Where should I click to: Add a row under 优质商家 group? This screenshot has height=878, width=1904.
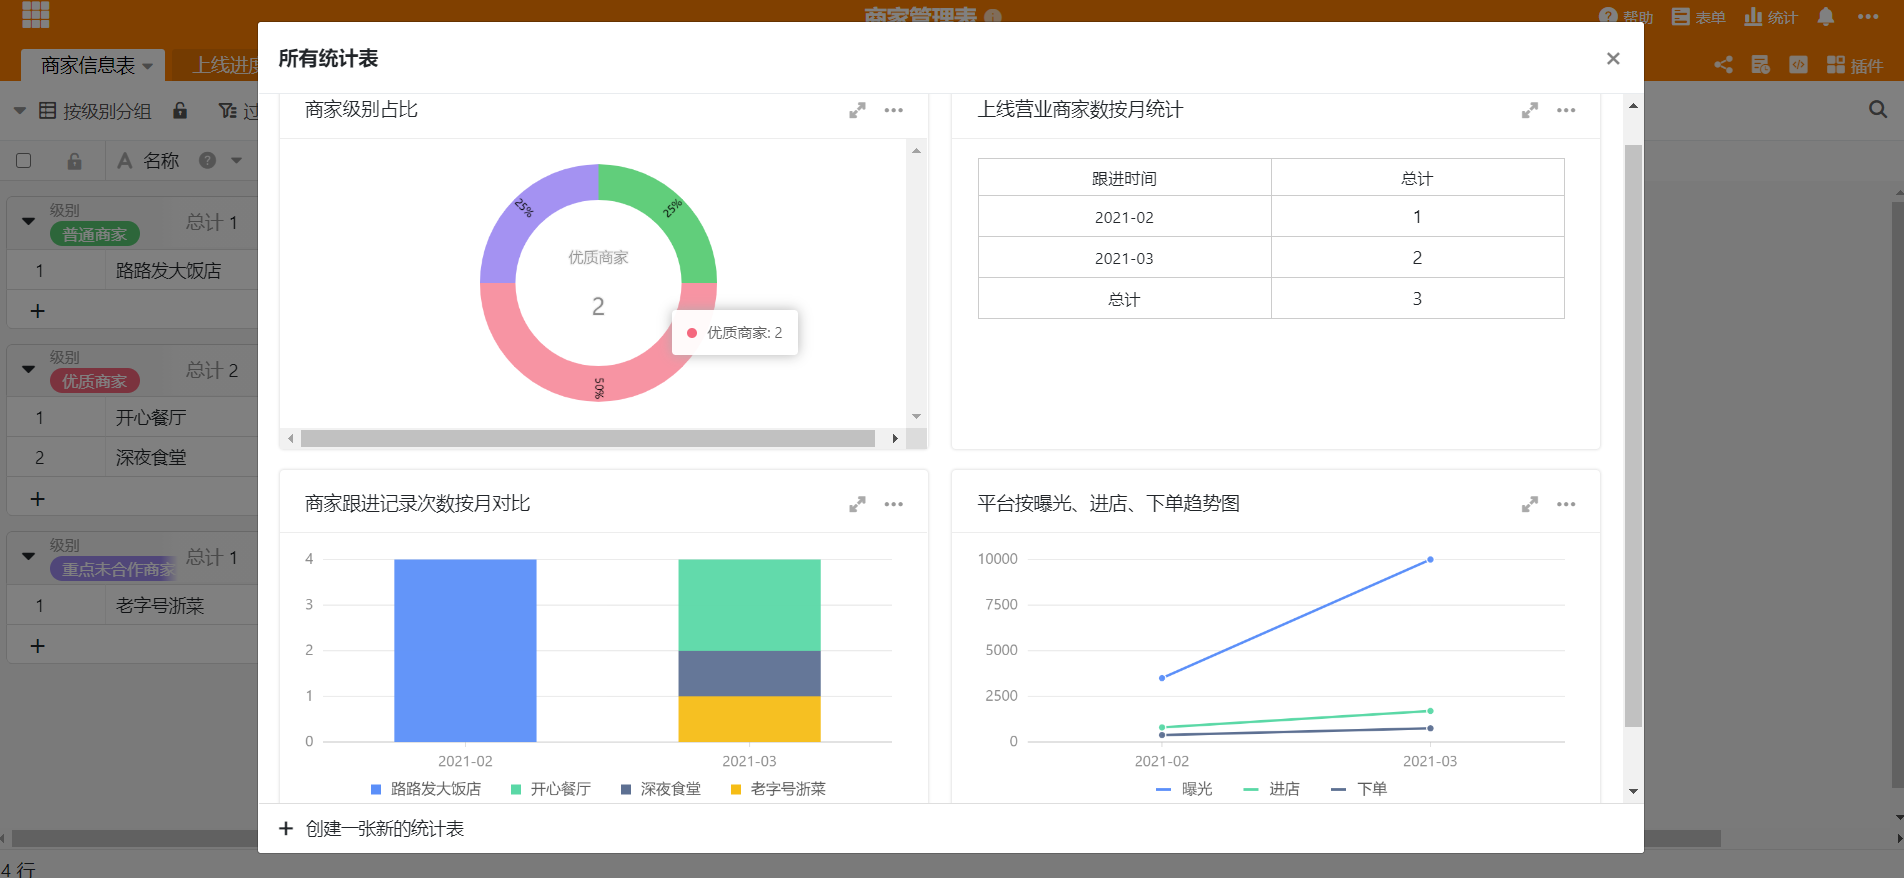click(38, 498)
